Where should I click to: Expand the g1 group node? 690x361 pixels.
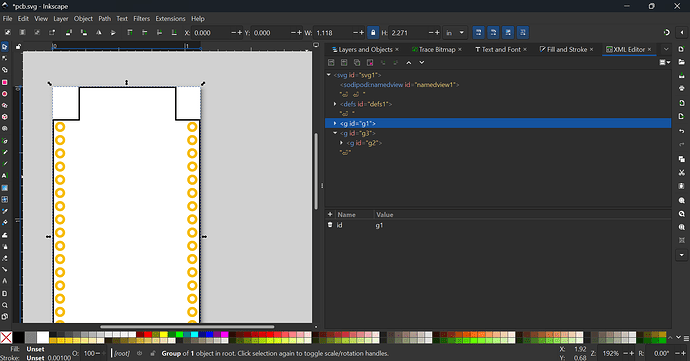pyautogui.click(x=335, y=123)
